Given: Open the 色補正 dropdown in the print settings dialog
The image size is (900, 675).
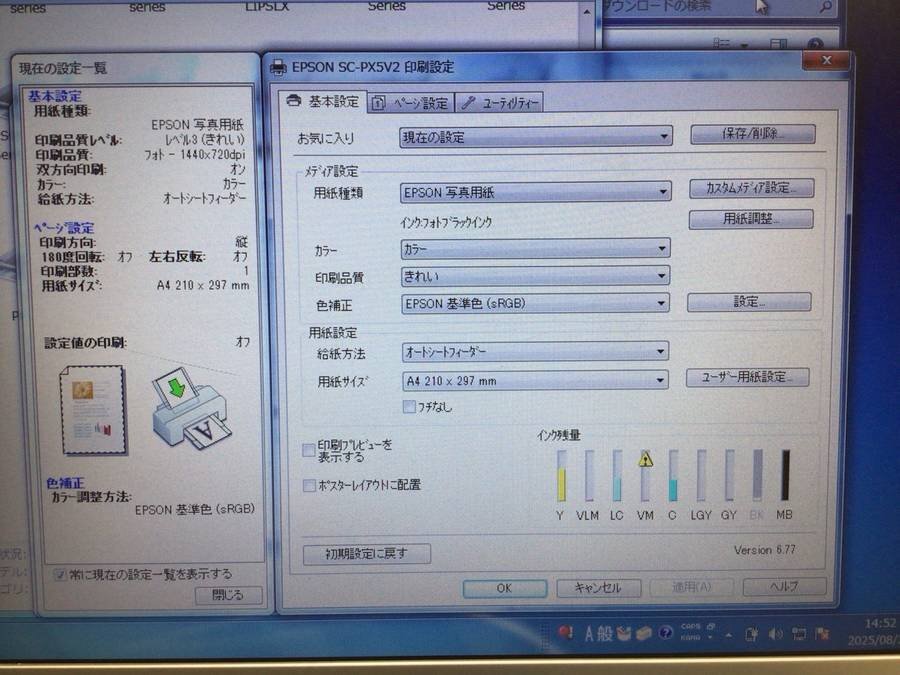Looking at the screenshot, I should [x=536, y=304].
